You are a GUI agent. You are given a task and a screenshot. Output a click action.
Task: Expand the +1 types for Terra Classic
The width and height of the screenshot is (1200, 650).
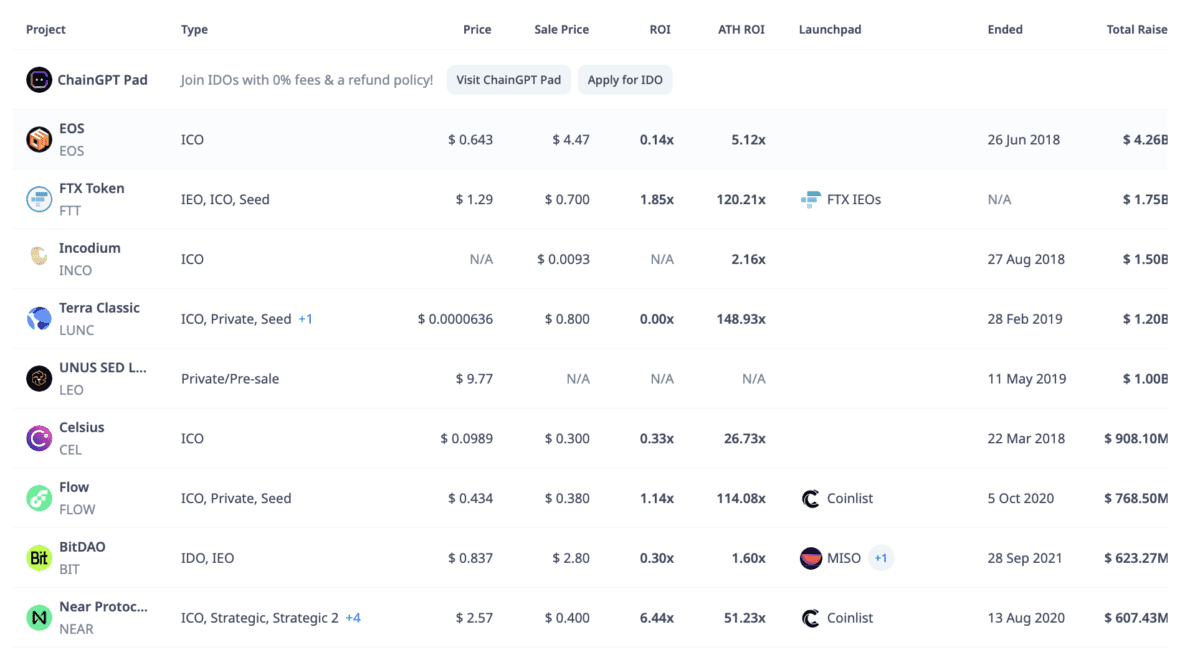[x=306, y=319]
